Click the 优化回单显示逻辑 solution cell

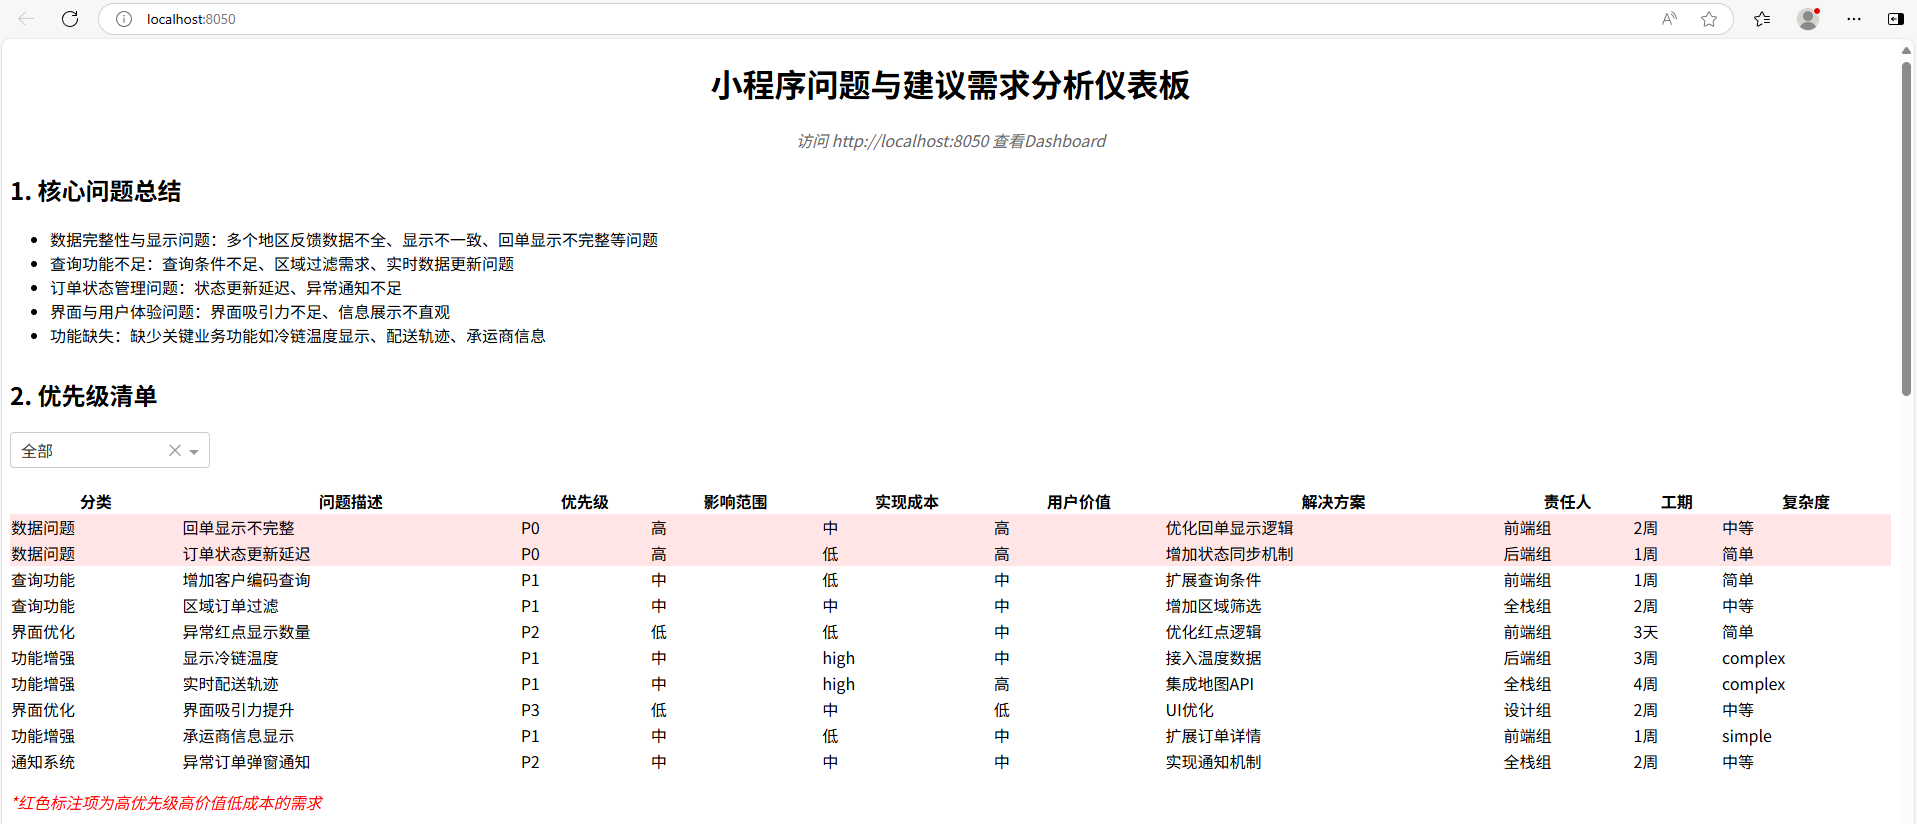pyautogui.click(x=1334, y=528)
